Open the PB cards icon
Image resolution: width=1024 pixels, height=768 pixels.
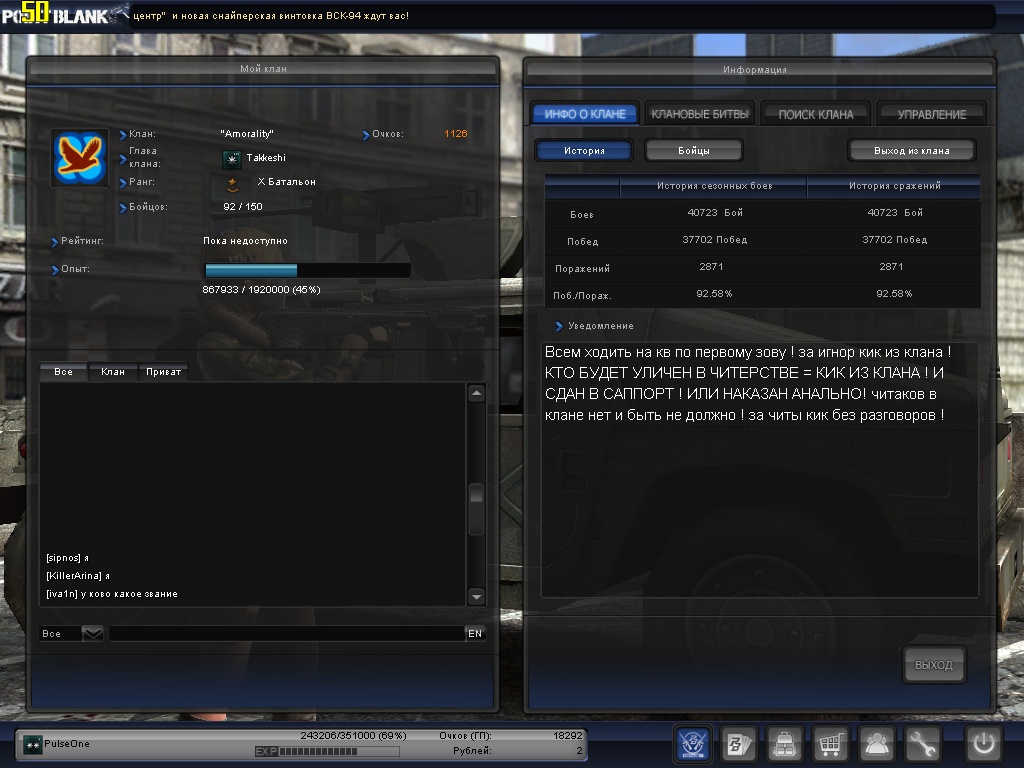click(739, 744)
